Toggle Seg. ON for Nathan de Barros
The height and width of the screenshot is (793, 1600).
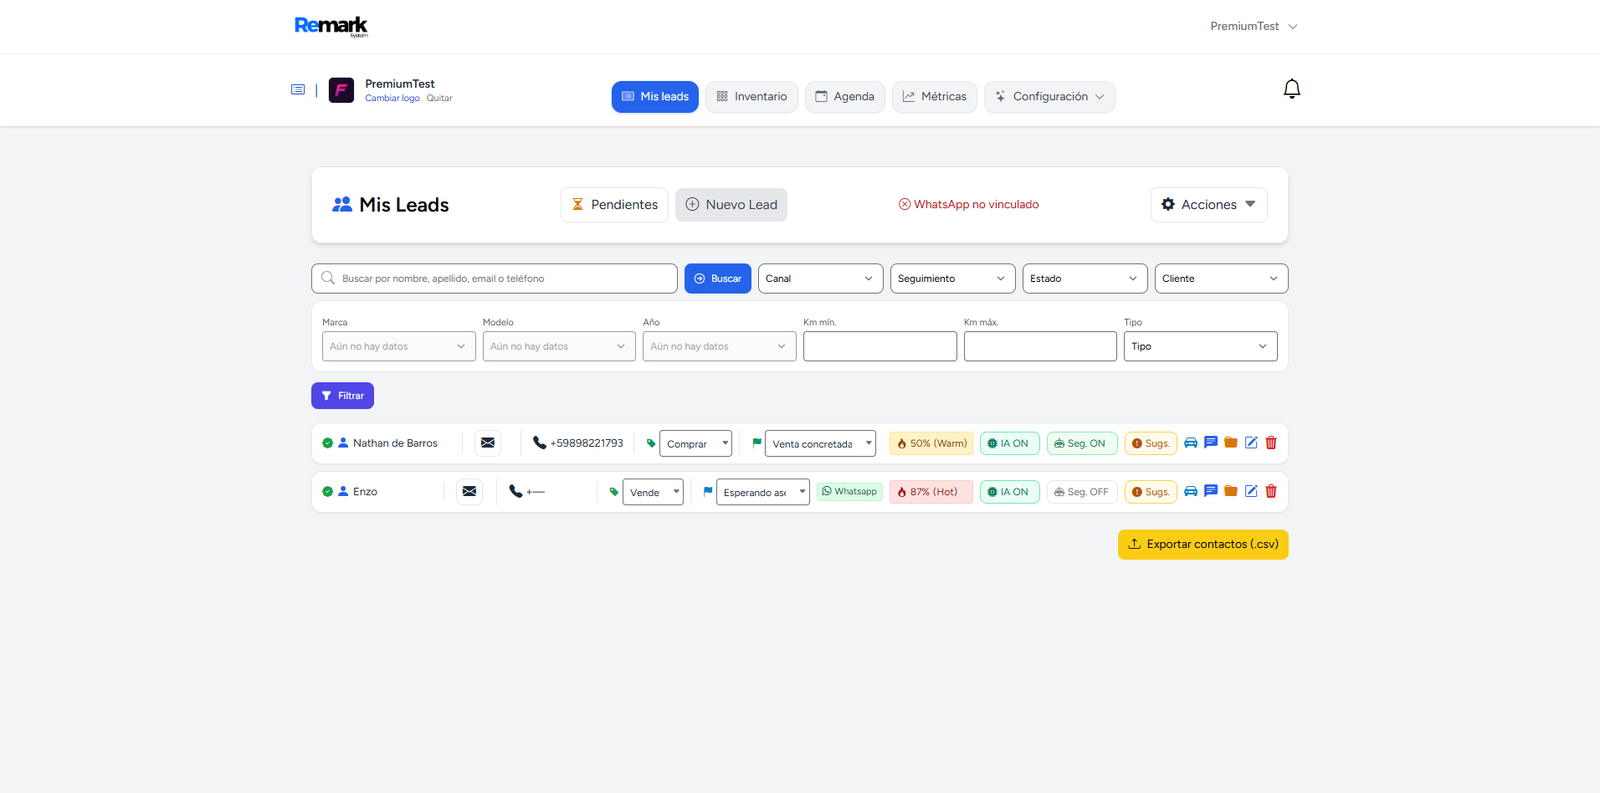click(1082, 443)
